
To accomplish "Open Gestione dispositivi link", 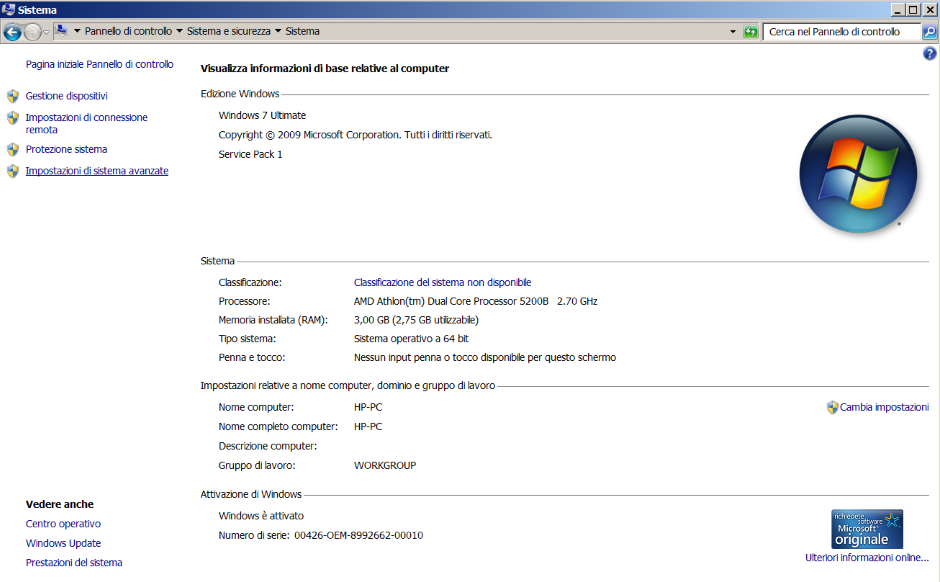I will point(67,96).
